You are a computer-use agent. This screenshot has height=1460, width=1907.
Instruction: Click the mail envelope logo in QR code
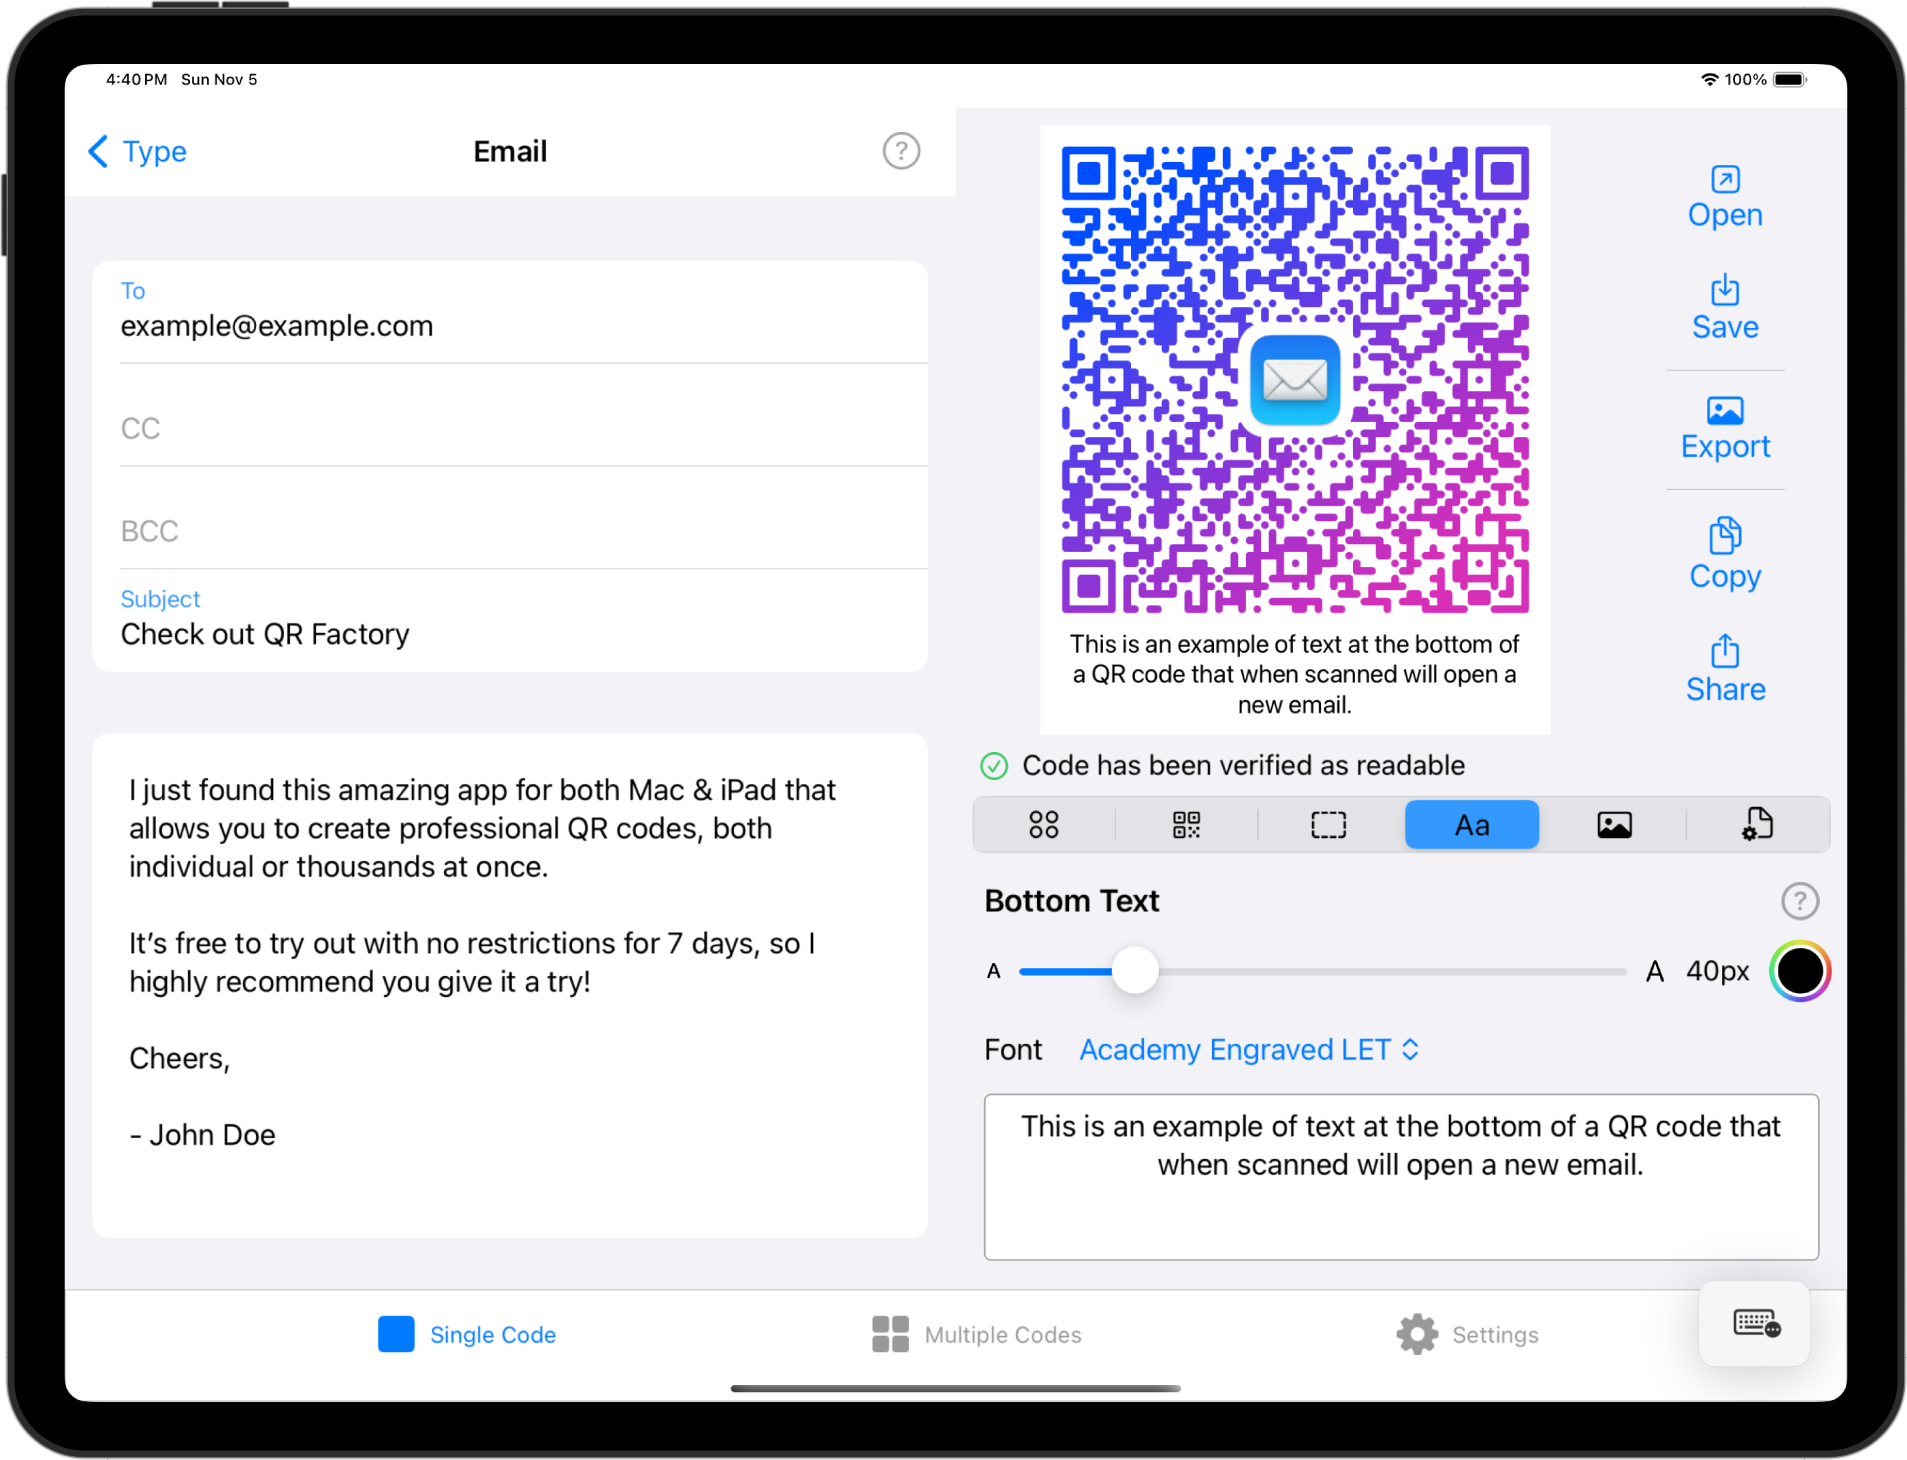[x=1294, y=380]
